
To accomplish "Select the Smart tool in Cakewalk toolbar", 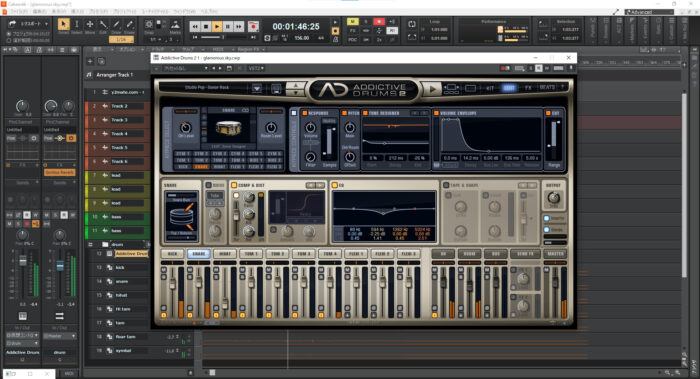I will (x=63, y=24).
